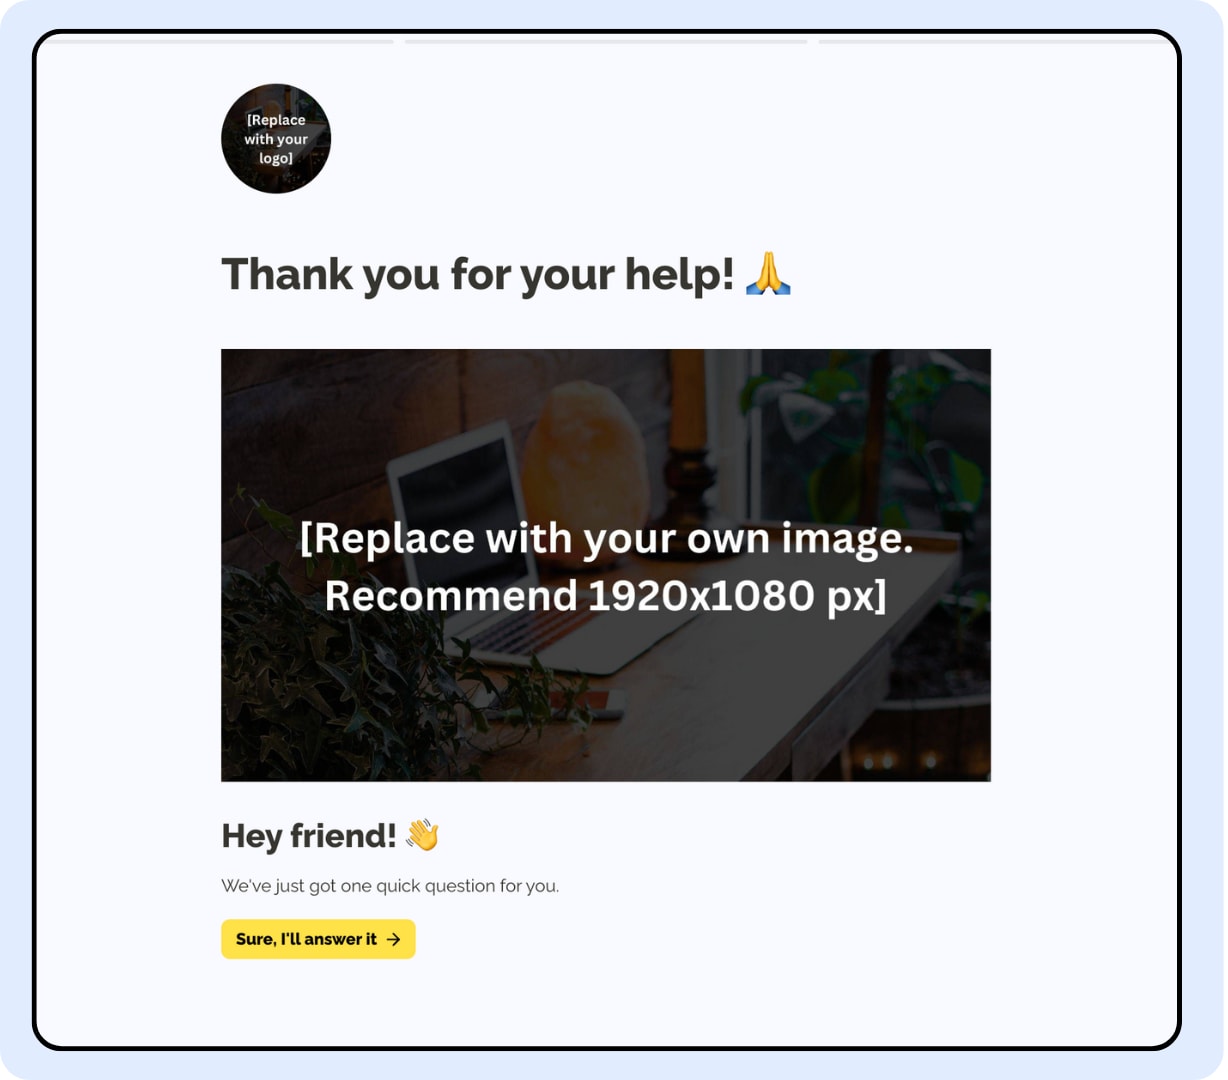1228x1080 pixels.
Task: Click the waving hand emoji
Action: tap(422, 835)
